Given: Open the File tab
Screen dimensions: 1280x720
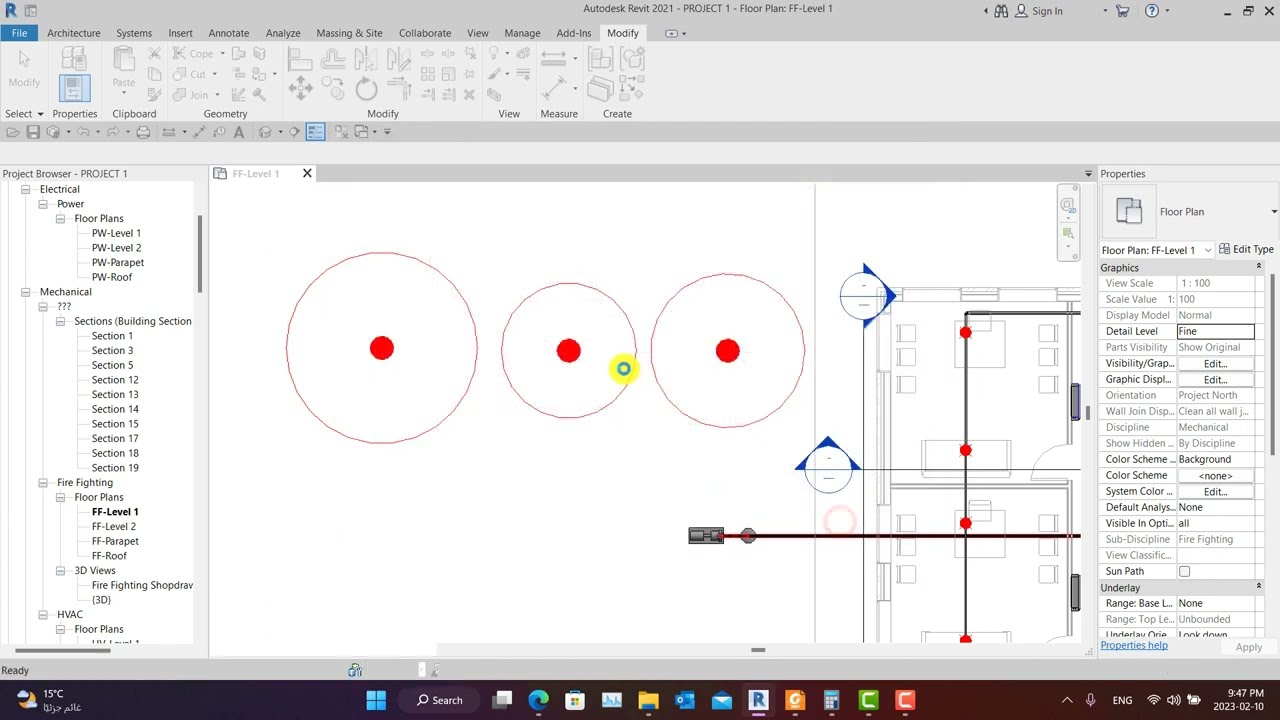Looking at the screenshot, I should pyautogui.click(x=19, y=33).
